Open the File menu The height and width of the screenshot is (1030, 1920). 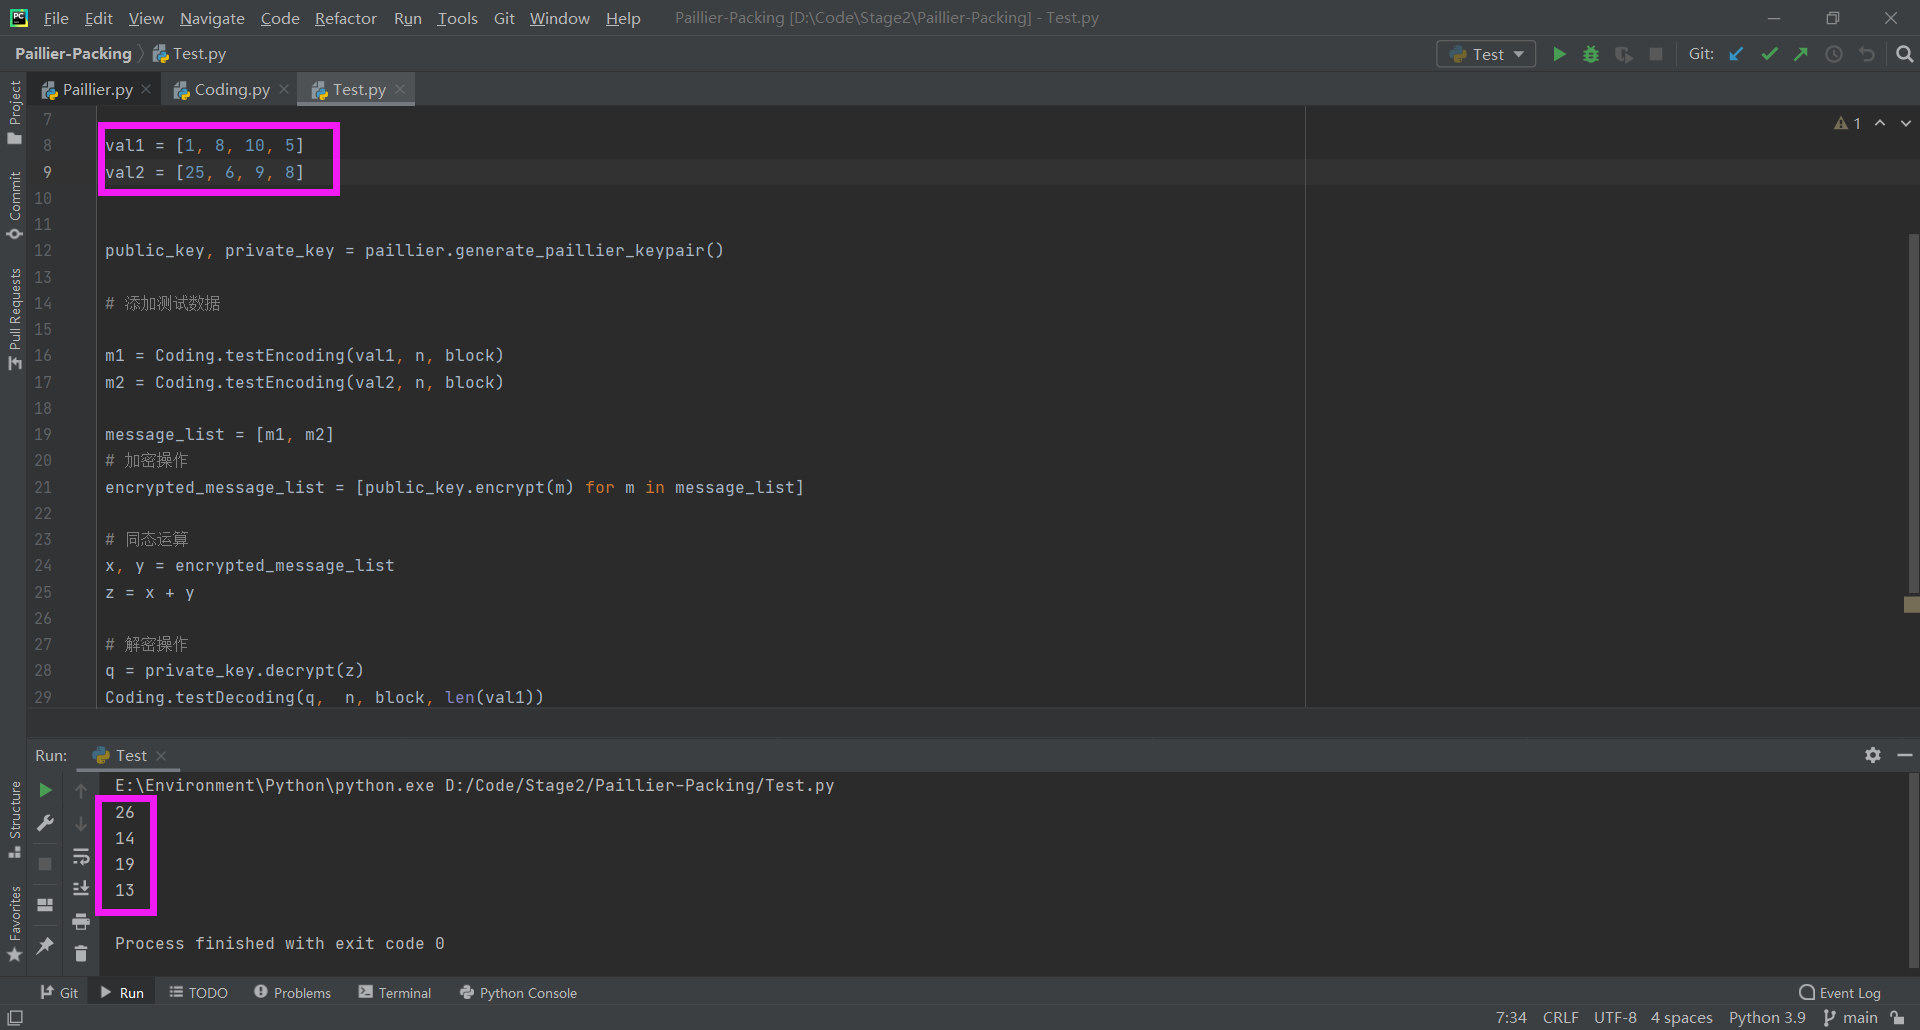(56, 18)
